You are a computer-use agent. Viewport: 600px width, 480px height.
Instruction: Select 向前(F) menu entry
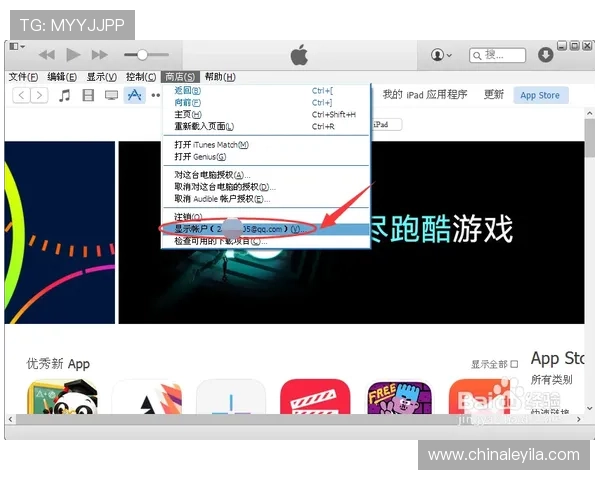point(266,103)
